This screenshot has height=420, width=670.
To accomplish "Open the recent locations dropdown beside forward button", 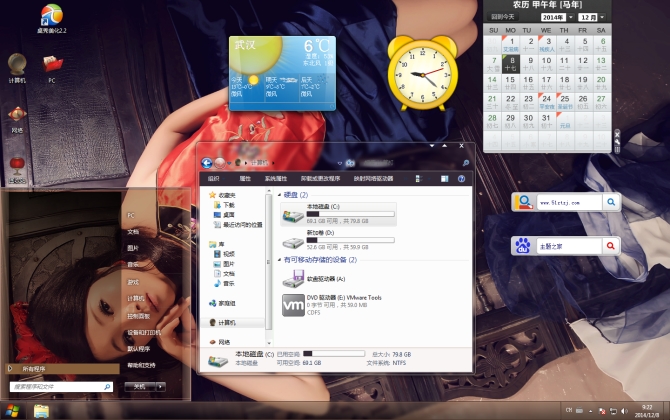I will coord(229,163).
